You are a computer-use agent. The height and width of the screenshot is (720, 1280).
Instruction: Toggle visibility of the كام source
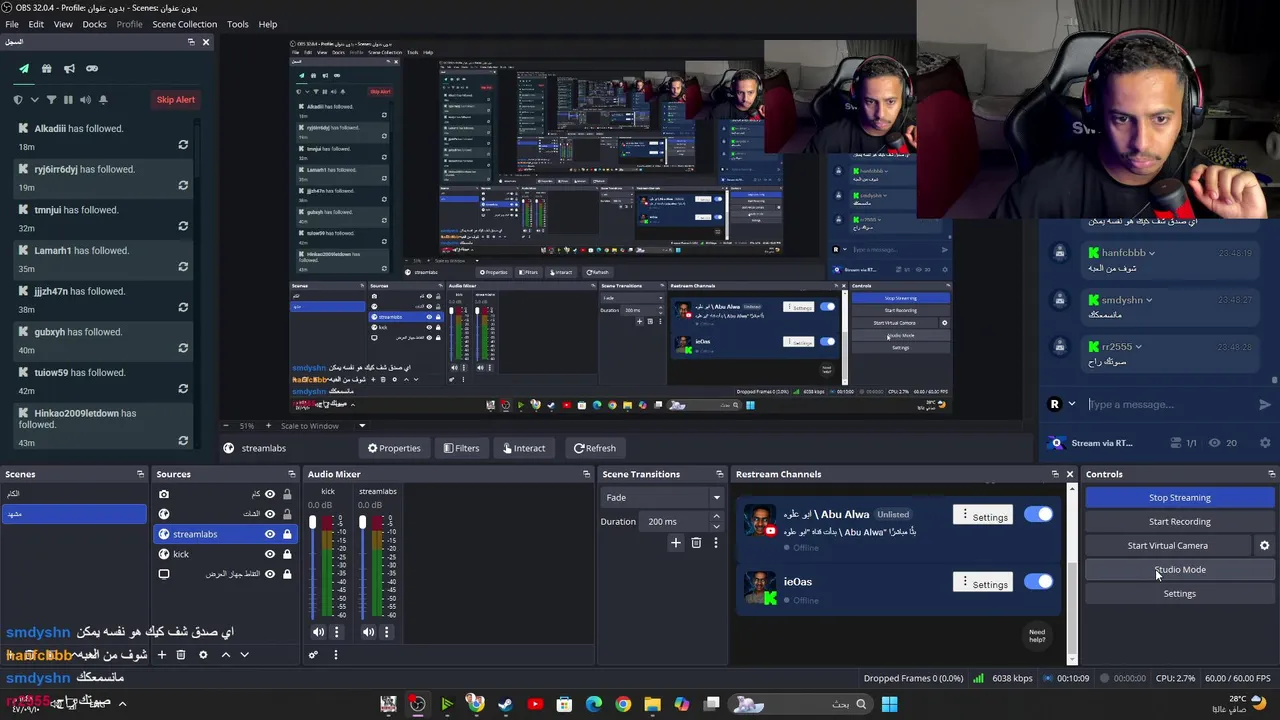[x=269, y=494]
